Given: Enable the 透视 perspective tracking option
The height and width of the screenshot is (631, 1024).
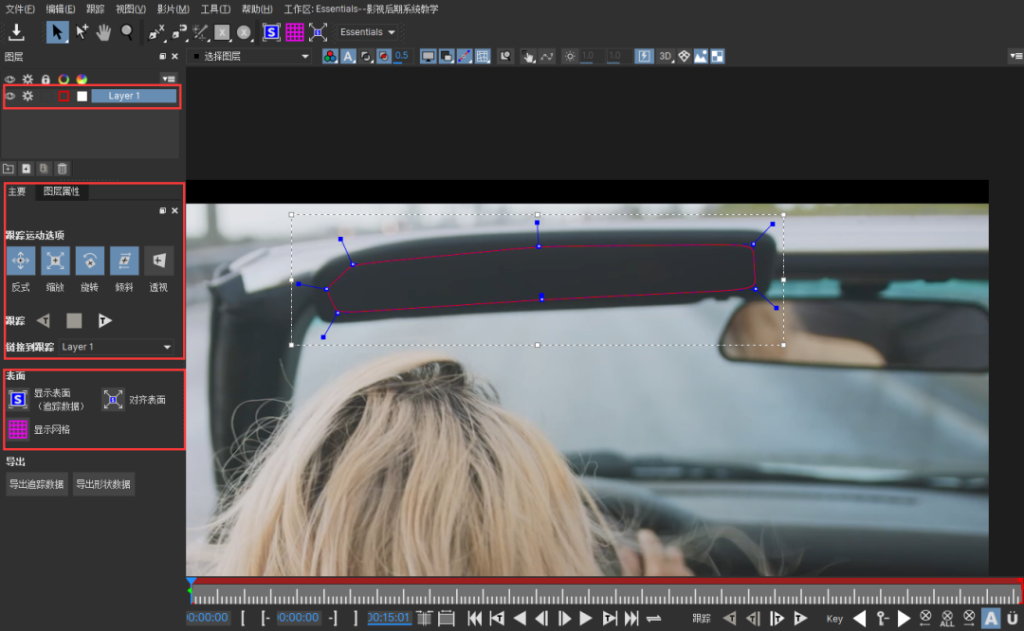Looking at the screenshot, I should (x=157, y=261).
